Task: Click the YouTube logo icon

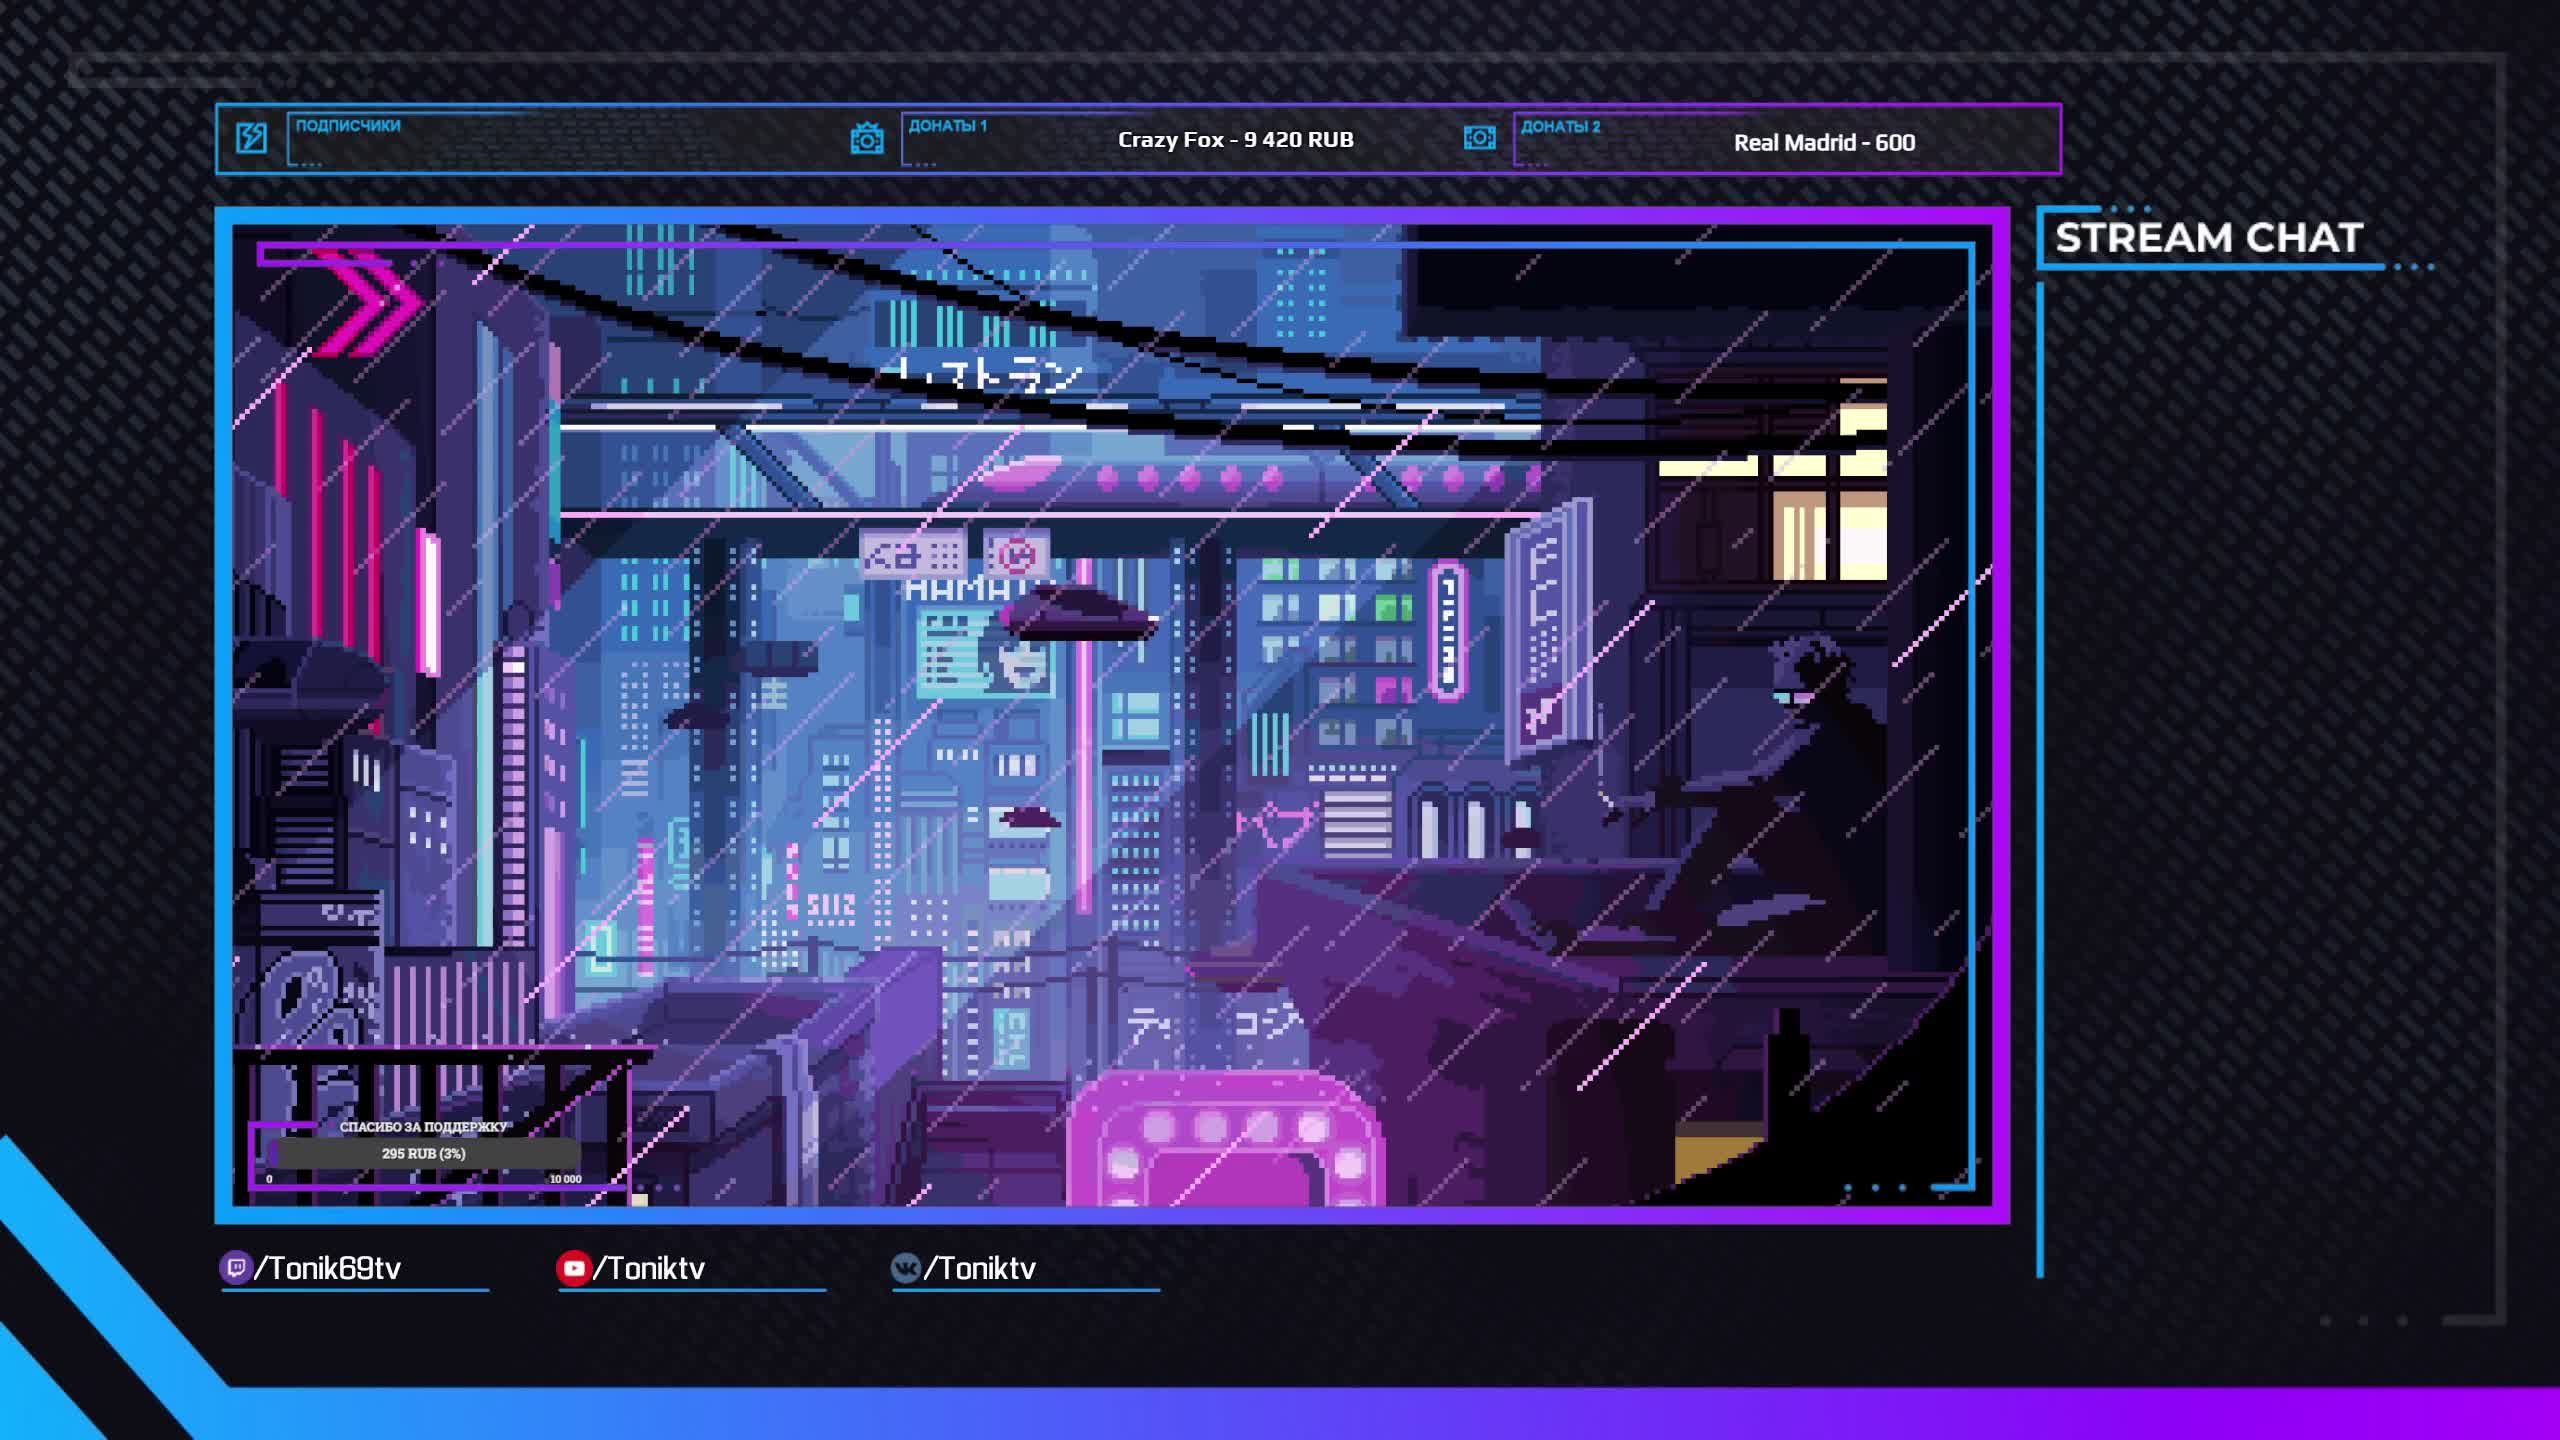Action: 573,1268
